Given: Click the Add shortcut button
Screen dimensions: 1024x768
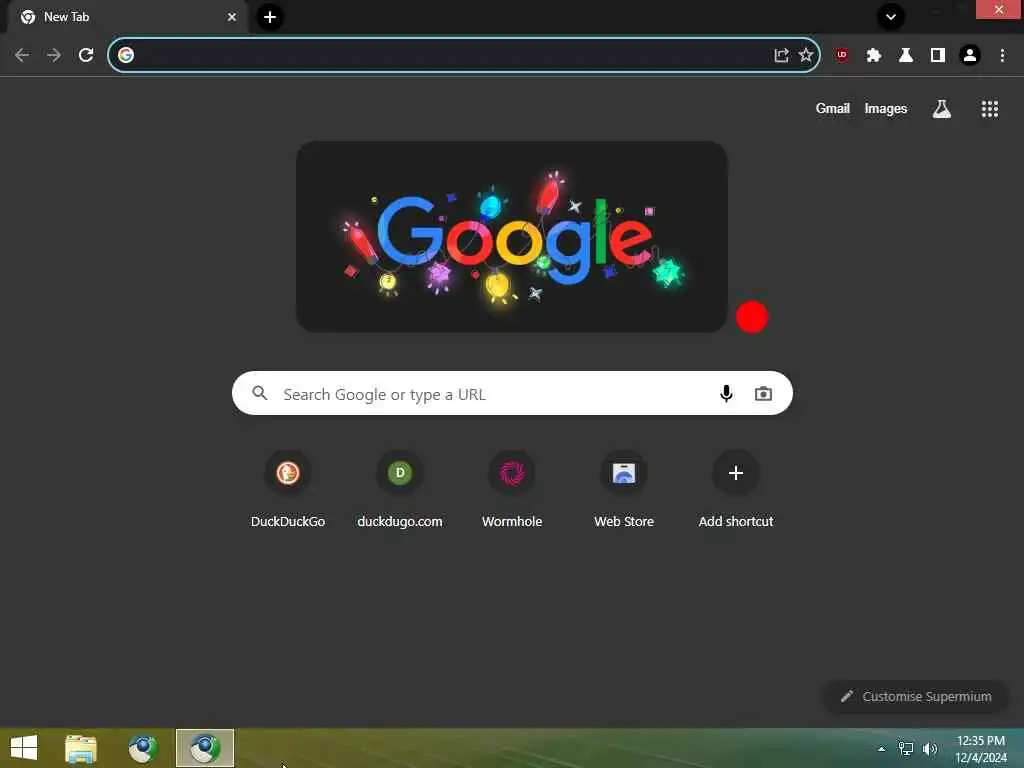Looking at the screenshot, I should click(736, 488).
